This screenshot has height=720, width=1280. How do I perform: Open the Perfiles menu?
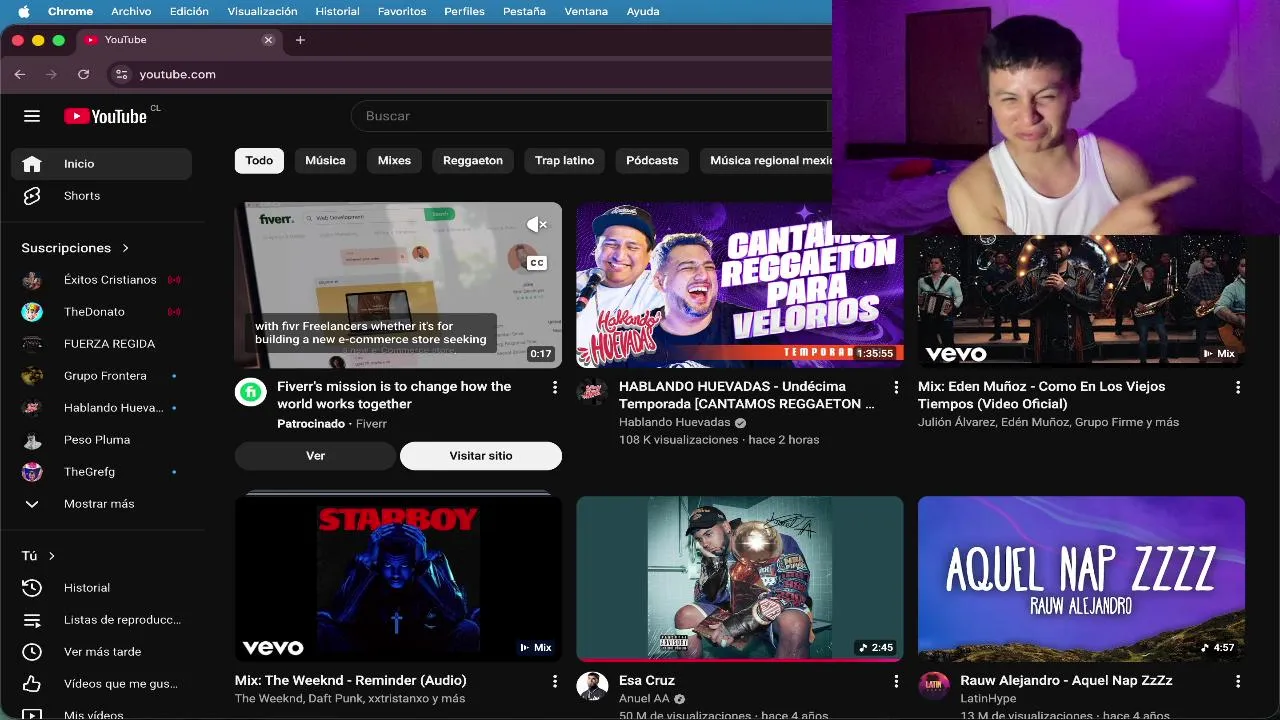point(464,11)
